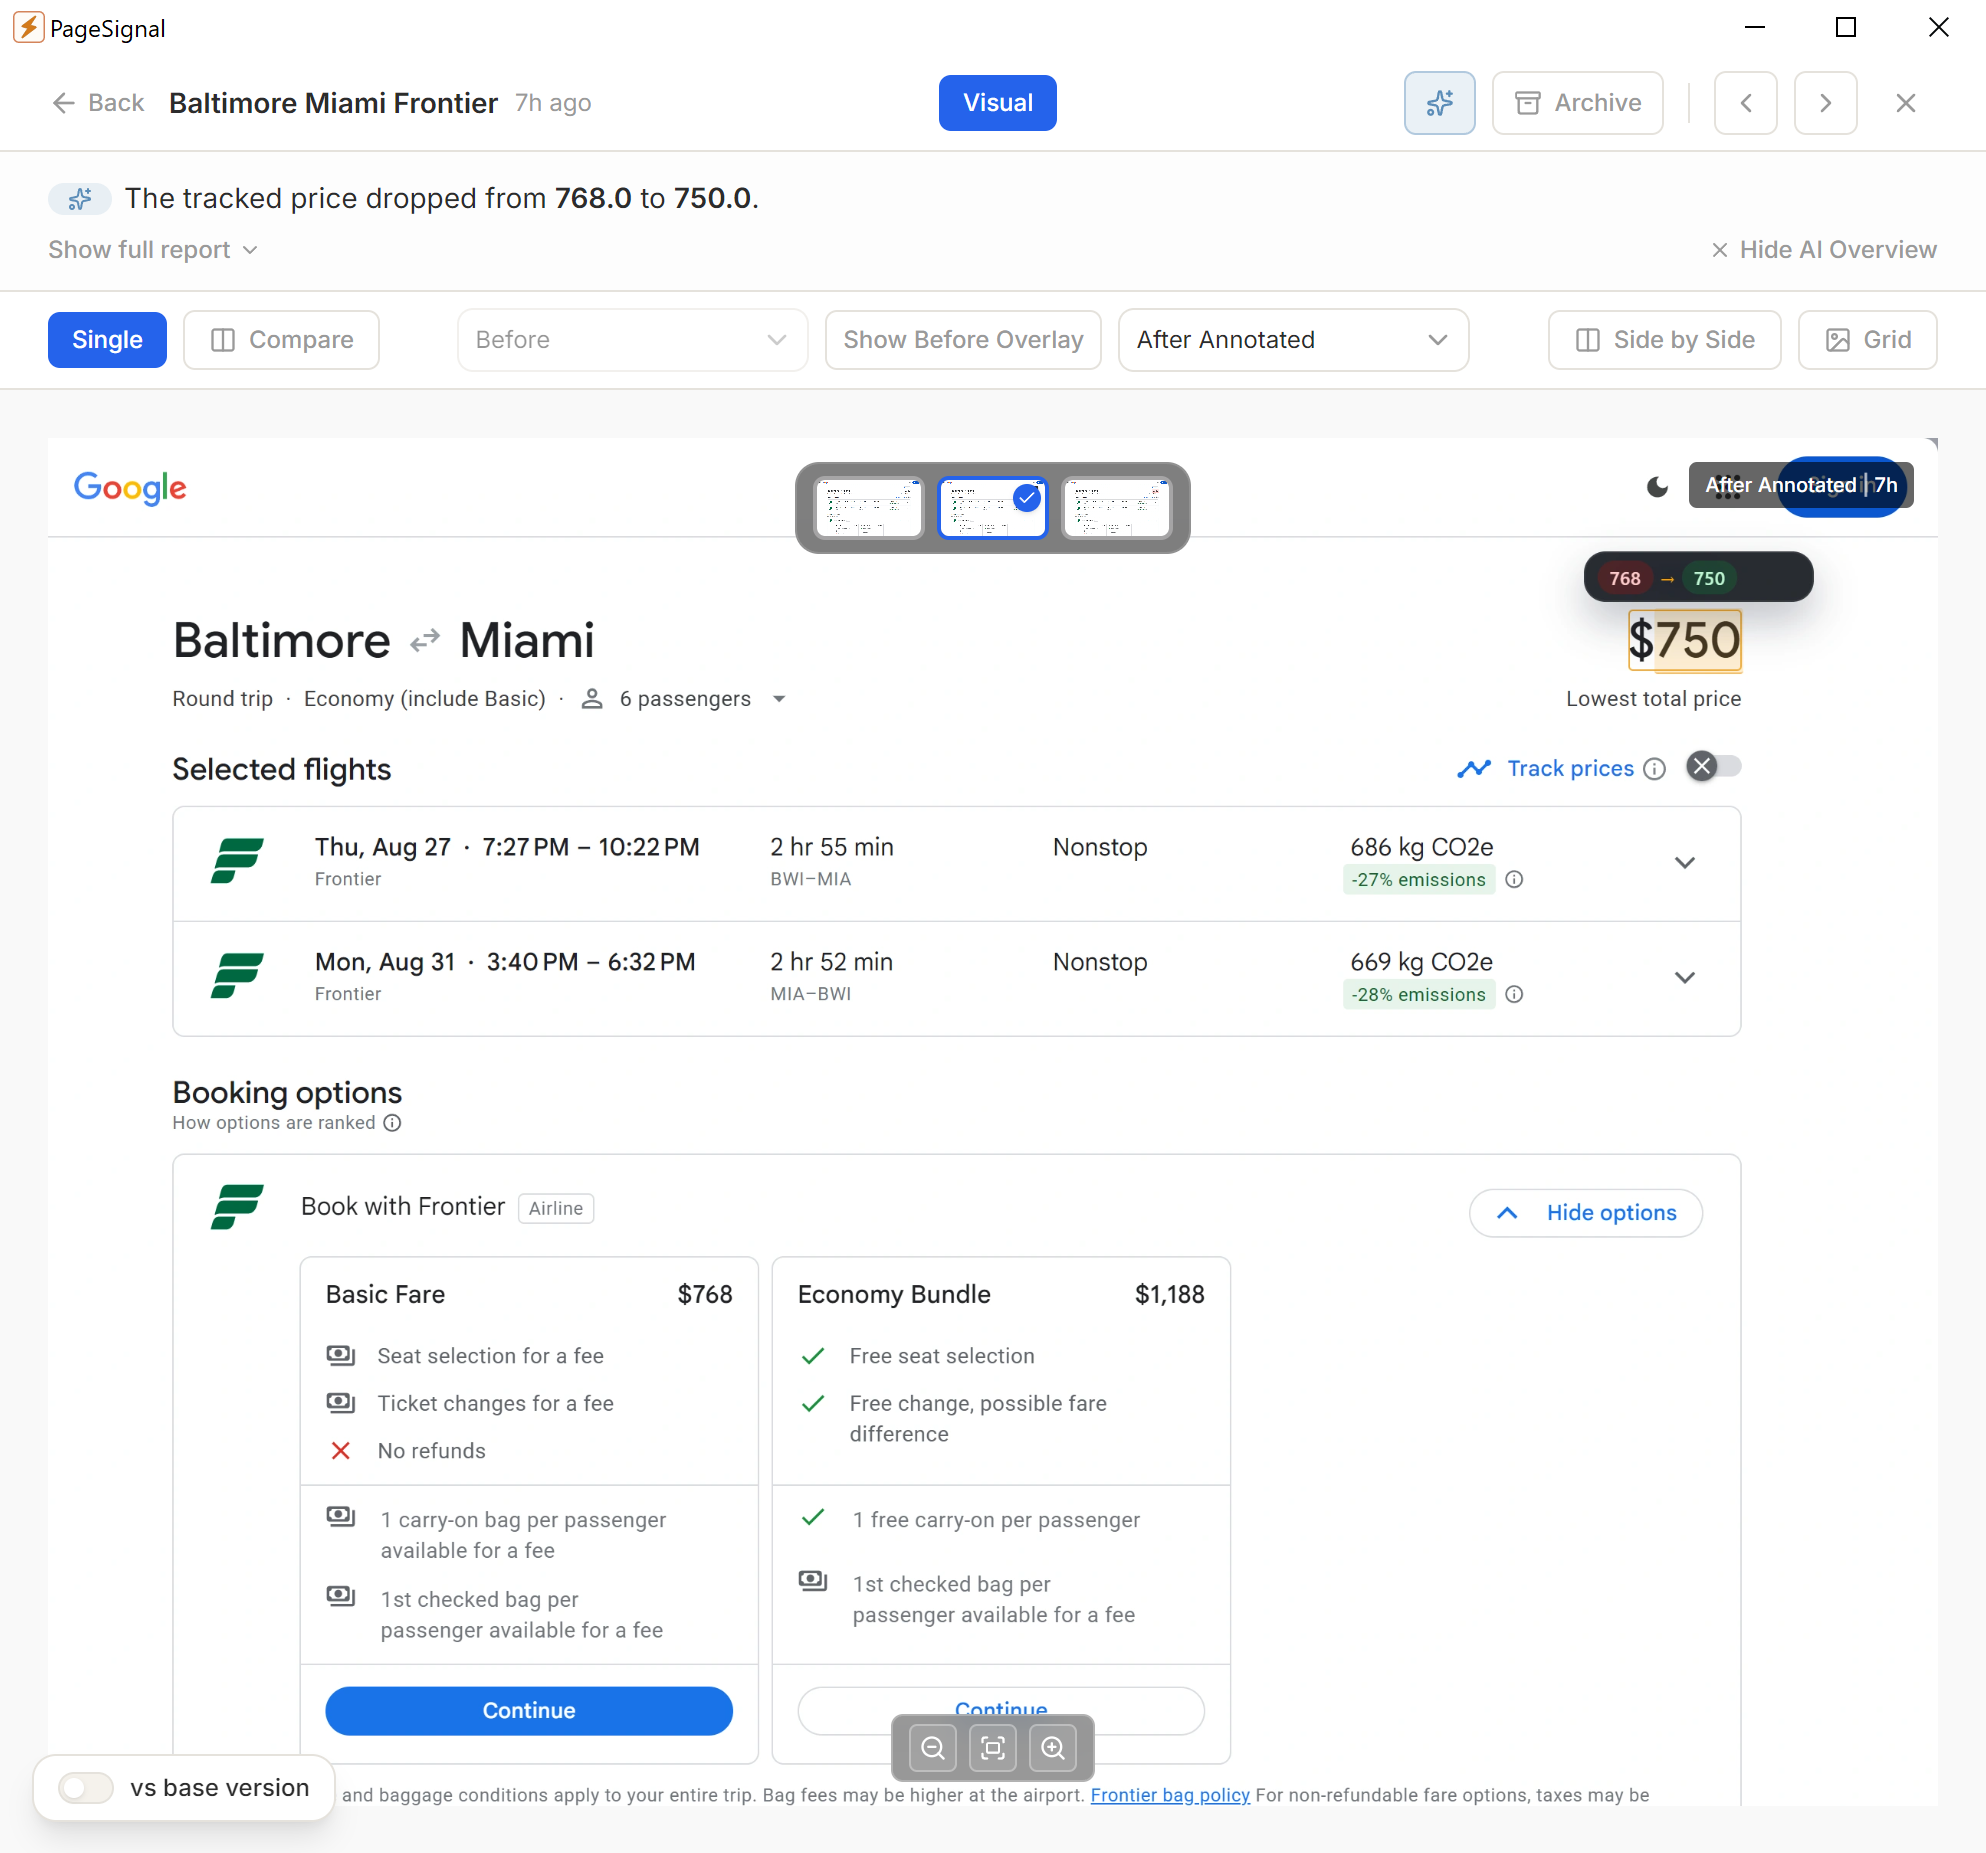This screenshot has height=1853, width=1986.
Task: Toggle the Track prices switch
Action: pyautogui.click(x=1714, y=767)
